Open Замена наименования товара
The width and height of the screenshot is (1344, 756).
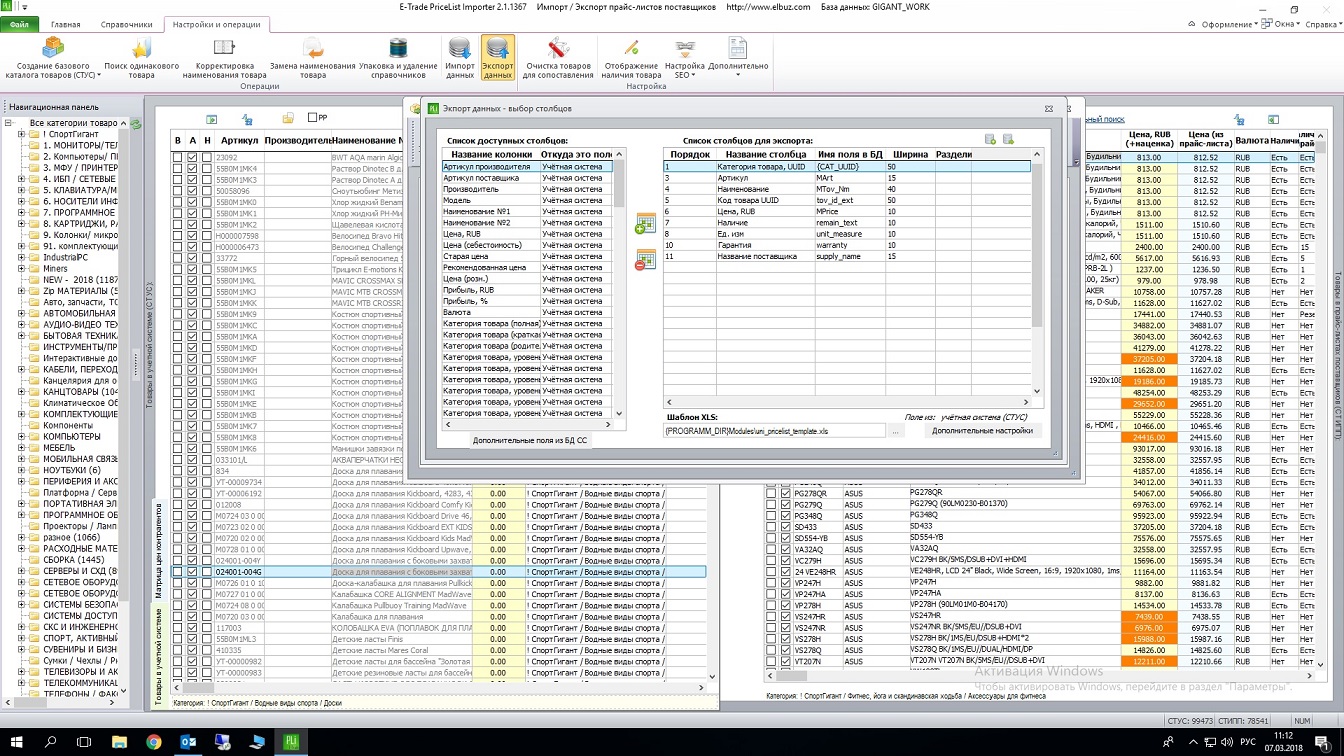(x=312, y=58)
